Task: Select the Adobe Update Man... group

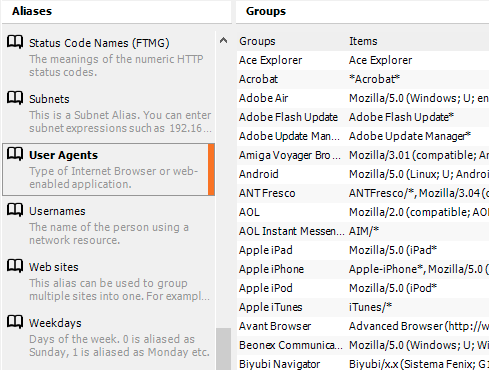Action: click(x=290, y=136)
